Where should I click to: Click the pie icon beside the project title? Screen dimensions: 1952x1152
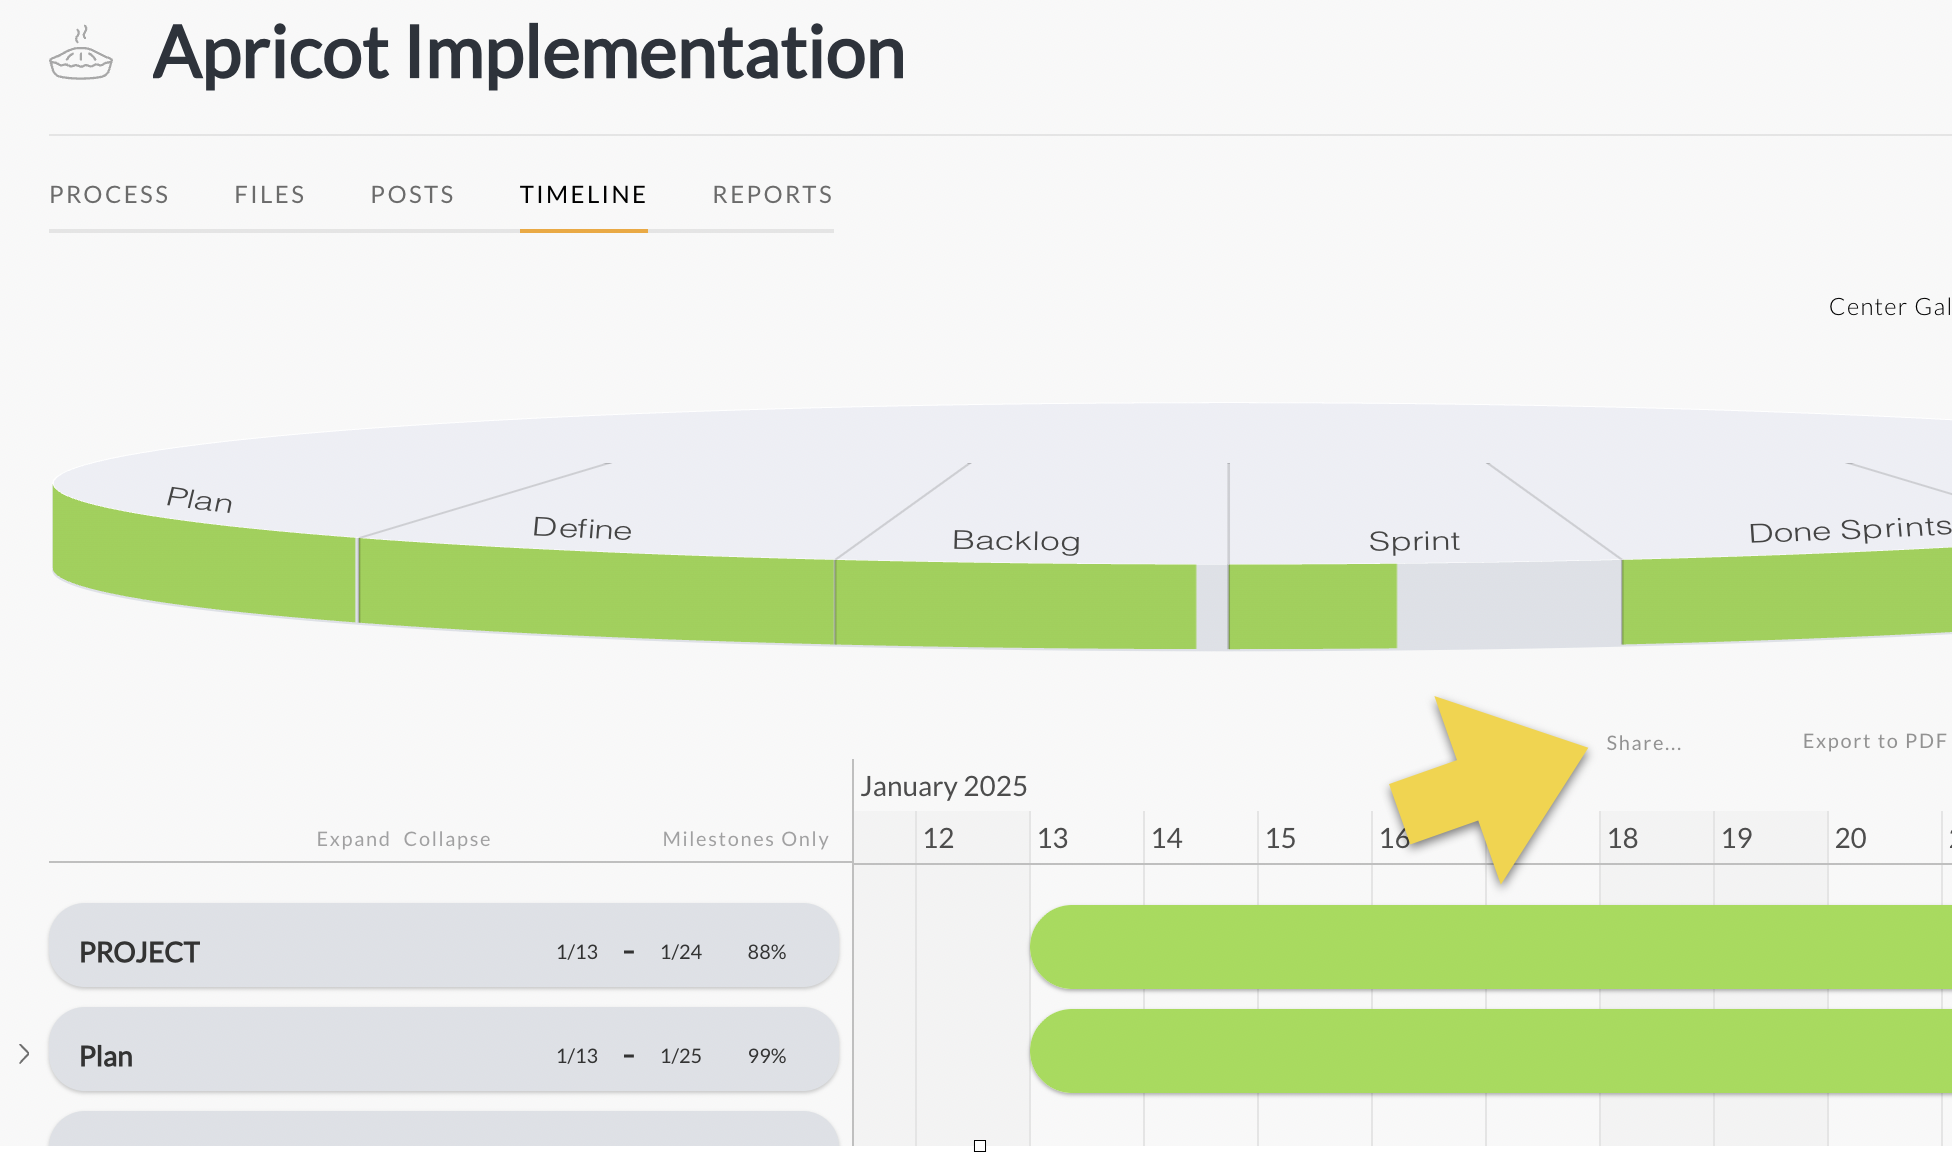[x=81, y=55]
